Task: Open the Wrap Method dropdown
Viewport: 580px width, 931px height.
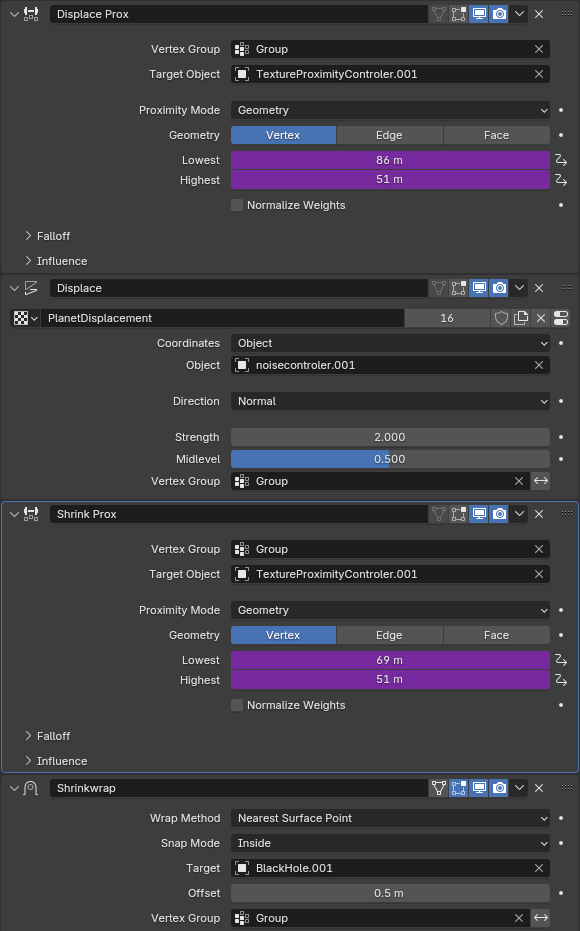Action: point(390,818)
